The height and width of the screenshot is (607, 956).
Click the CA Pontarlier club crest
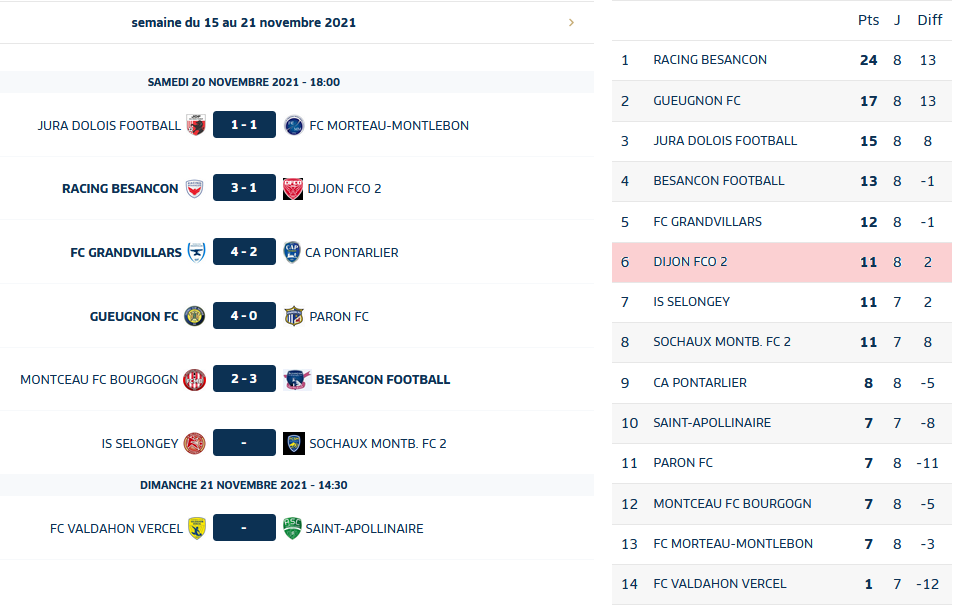(292, 252)
